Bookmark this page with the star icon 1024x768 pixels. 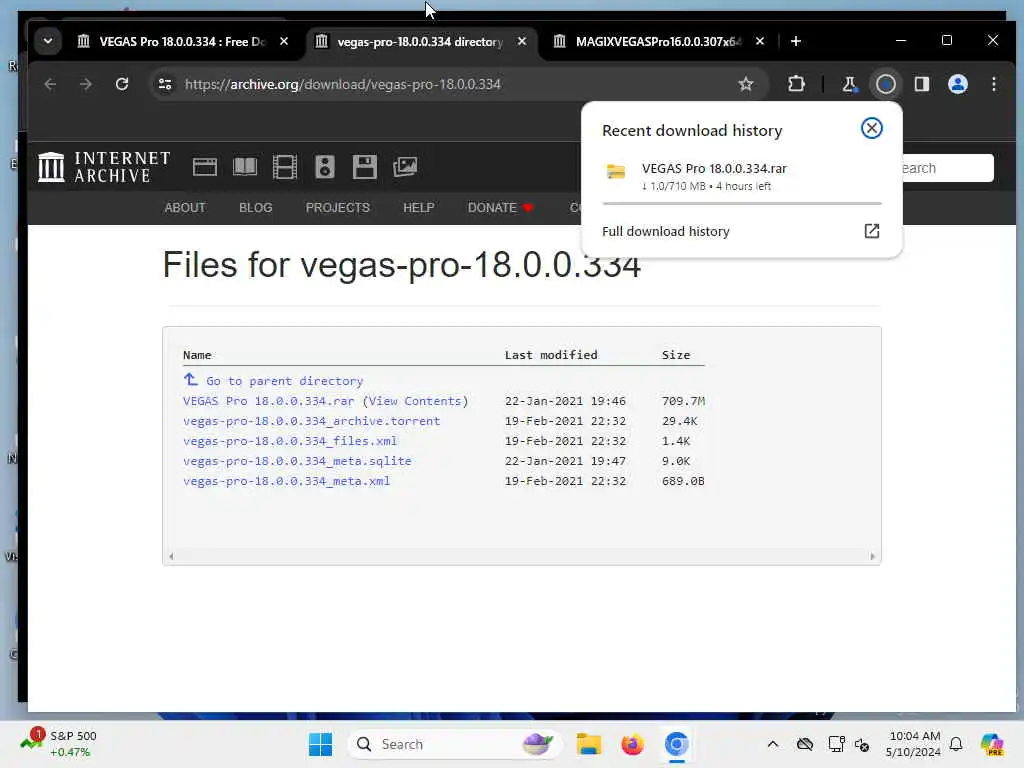746,84
